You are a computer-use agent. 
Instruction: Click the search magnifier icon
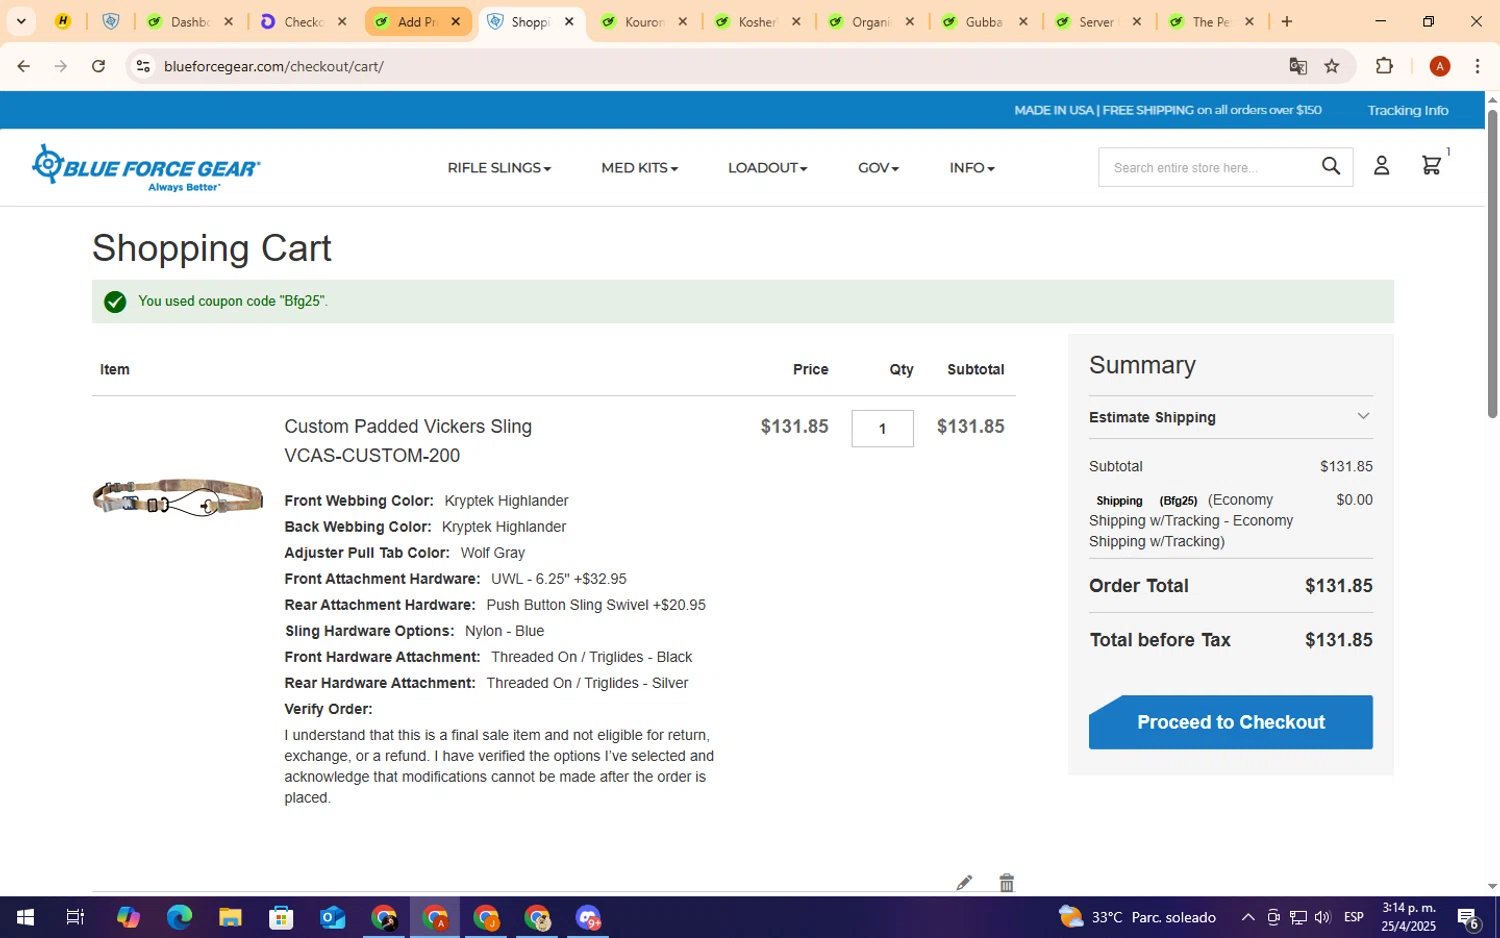click(x=1330, y=166)
